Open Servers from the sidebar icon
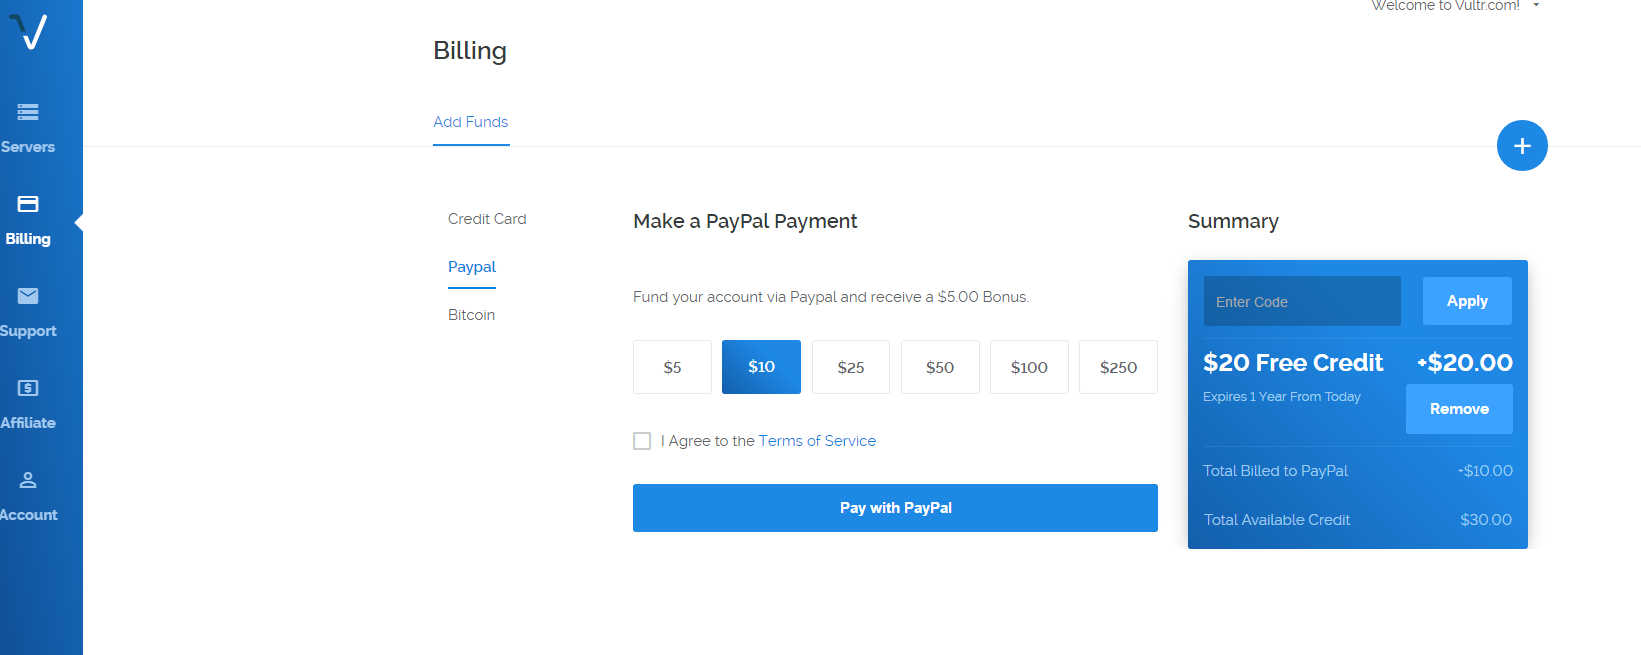Image resolution: width=1641 pixels, height=655 pixels. click(x=28, y=112)
